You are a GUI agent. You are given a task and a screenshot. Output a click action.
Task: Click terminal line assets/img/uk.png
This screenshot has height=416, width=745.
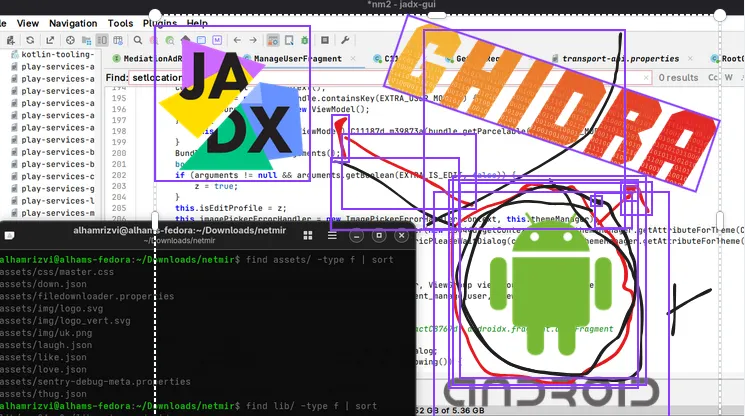coord(46,333)
